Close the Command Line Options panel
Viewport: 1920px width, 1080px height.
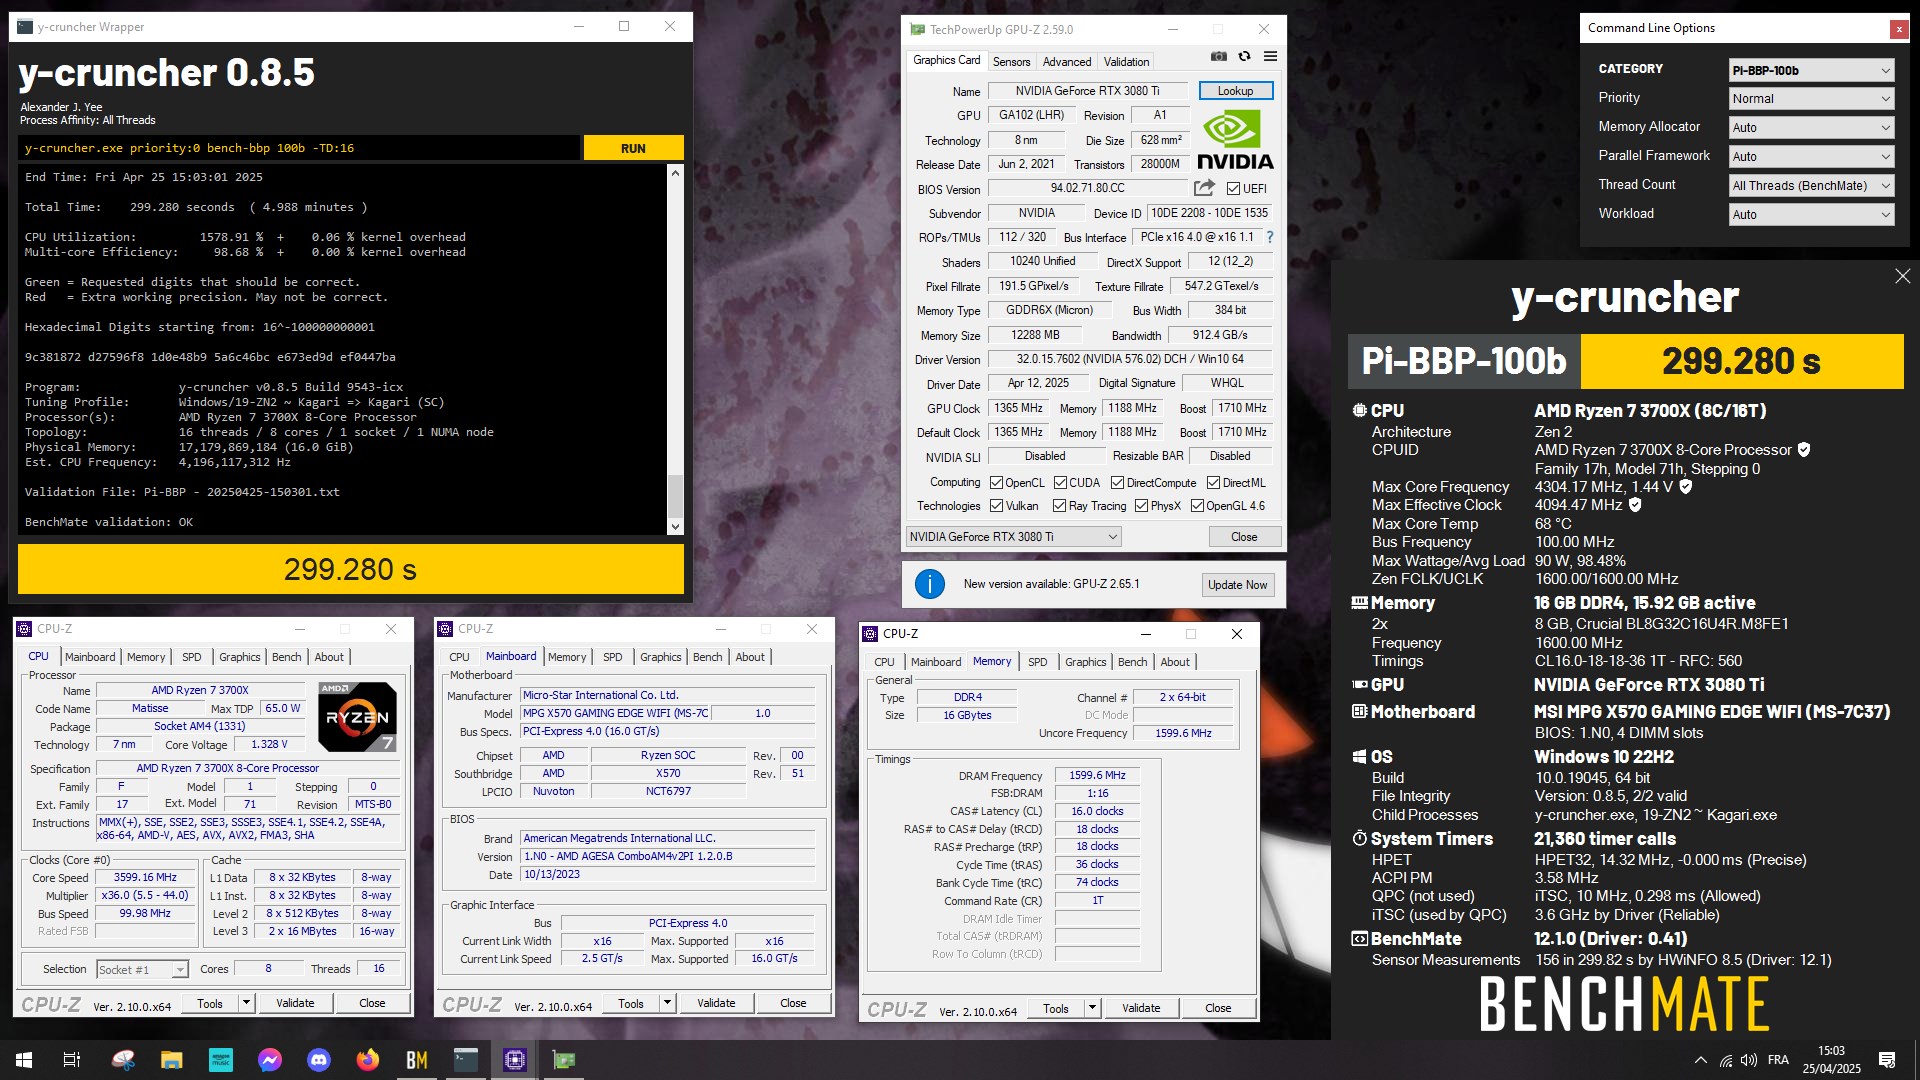tap(1898, 29)
